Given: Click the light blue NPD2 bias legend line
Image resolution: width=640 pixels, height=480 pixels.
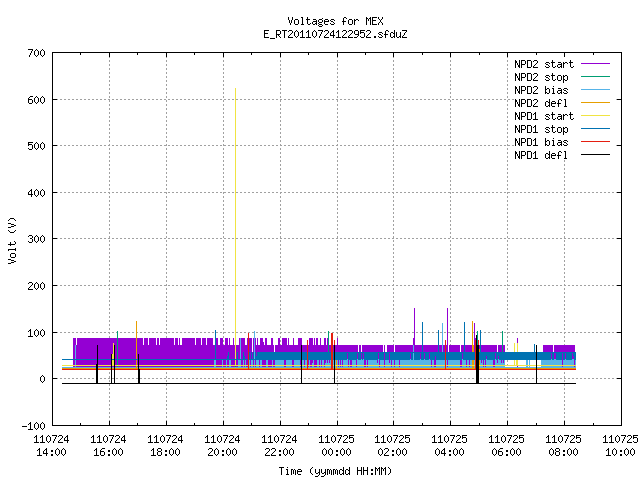Looking at the screenshot, I should [x=595, y=90].
